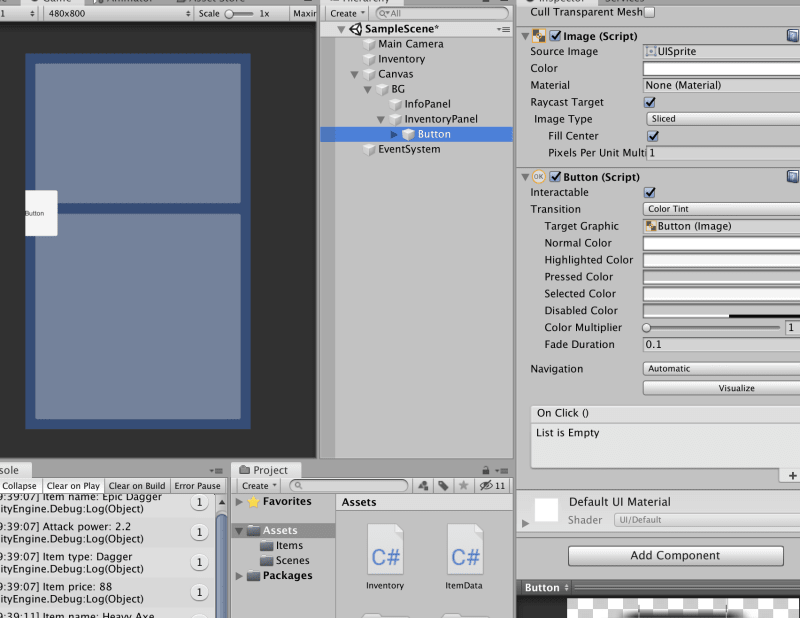Add an On Click event with plus
This screenshot has width=800, height=618.
(x=792, y=476)
